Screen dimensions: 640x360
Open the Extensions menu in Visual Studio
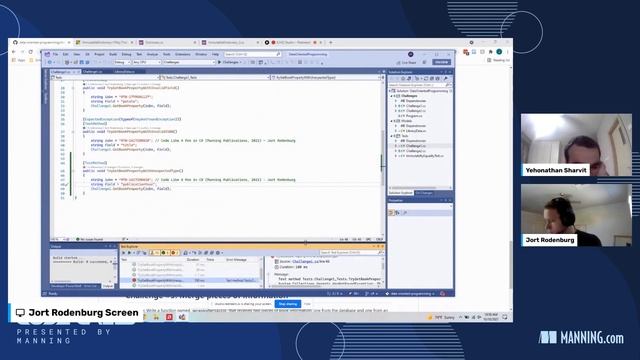(182, 54)
